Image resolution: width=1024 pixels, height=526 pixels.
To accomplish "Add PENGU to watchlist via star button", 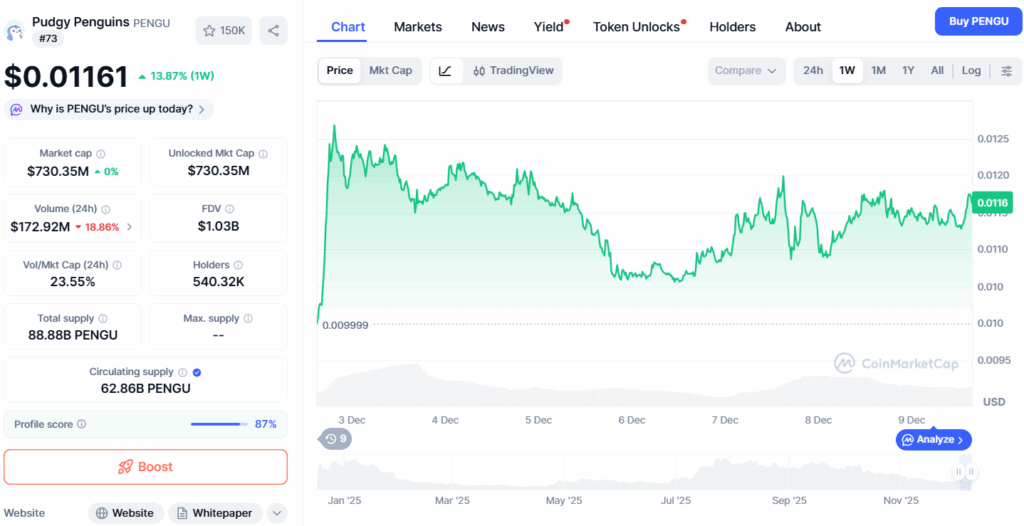I will 223,31.
